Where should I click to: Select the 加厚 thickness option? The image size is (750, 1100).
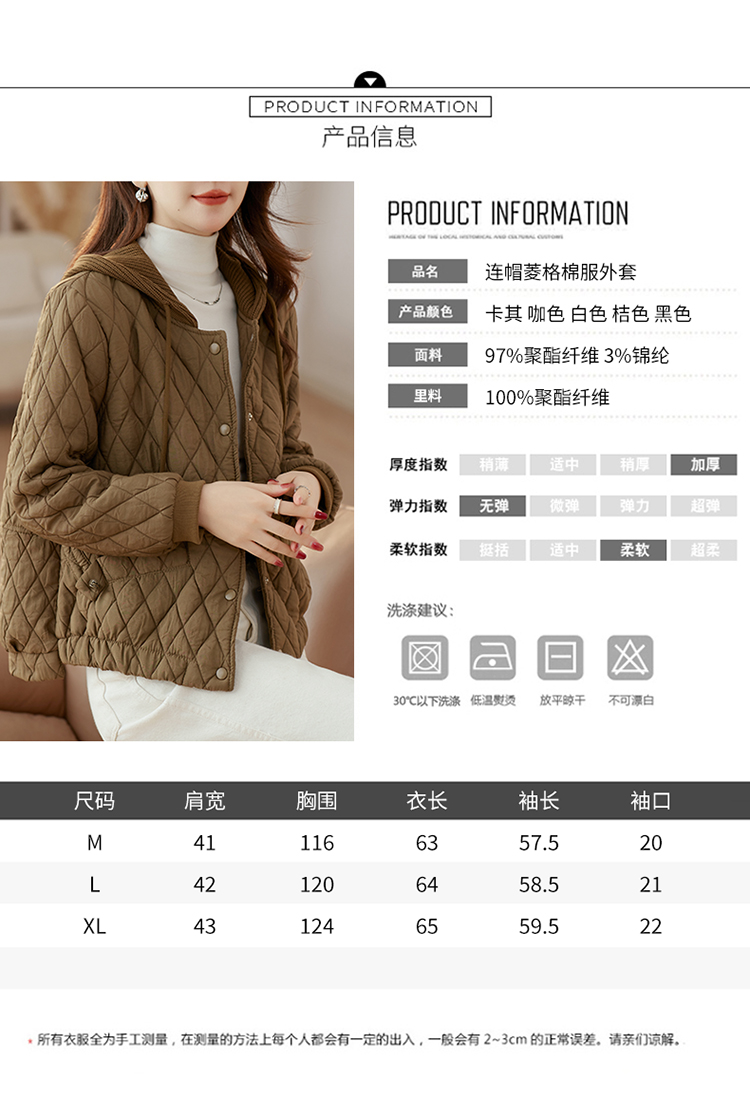pos(704,464)
